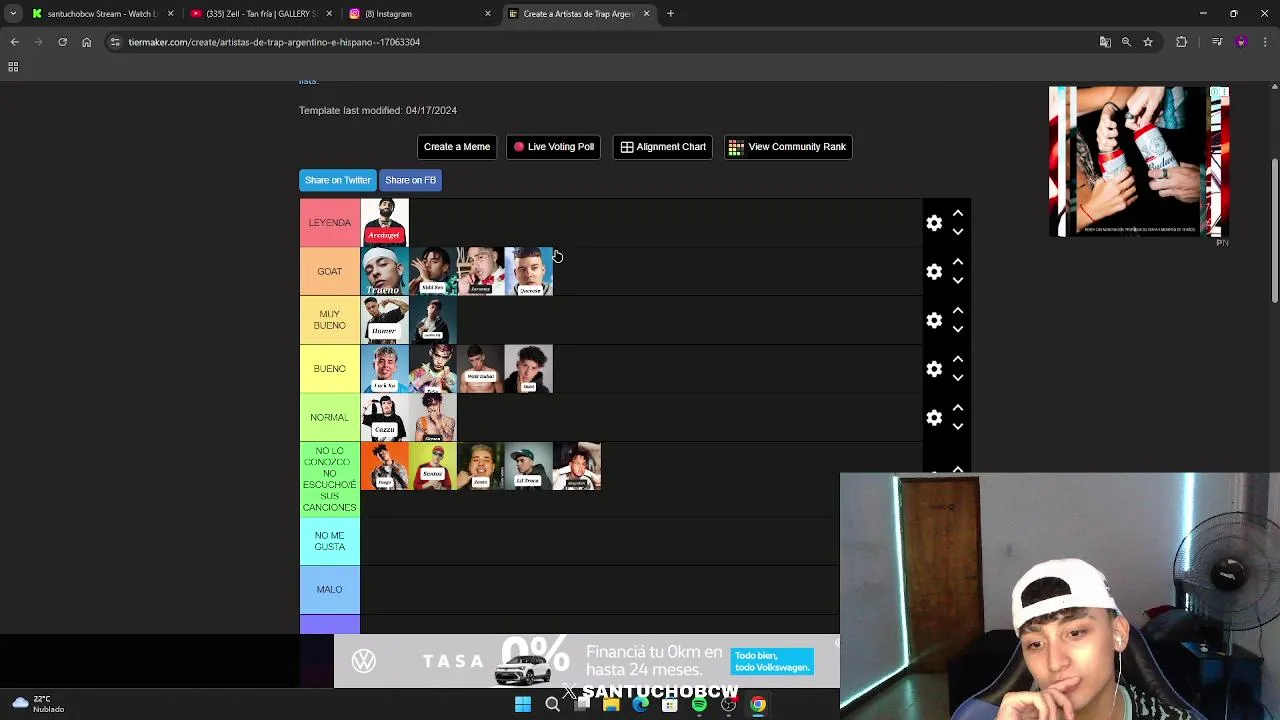The height and width of the screenshot is (720, 1280).
Task: Open the zoom indicator in address bar
Action: [x=1126, y=42]
